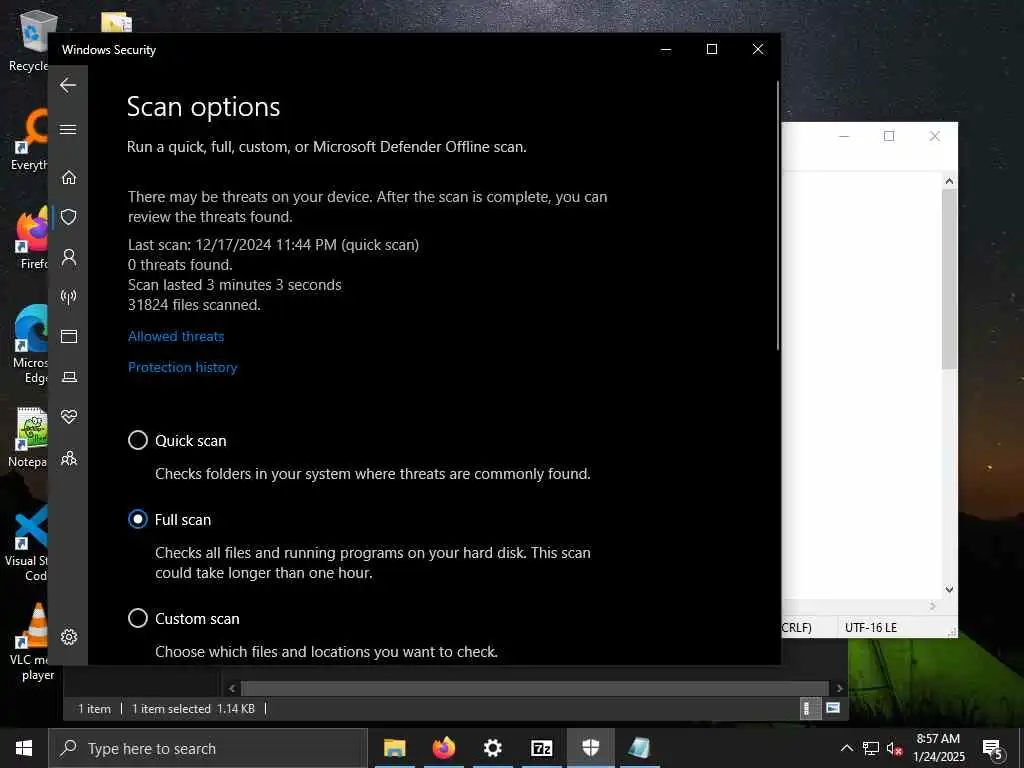The height and width of the screenshot is (768, 1024).
Task: Click the Windows Security taskbar shield icon
Action: 590,748
